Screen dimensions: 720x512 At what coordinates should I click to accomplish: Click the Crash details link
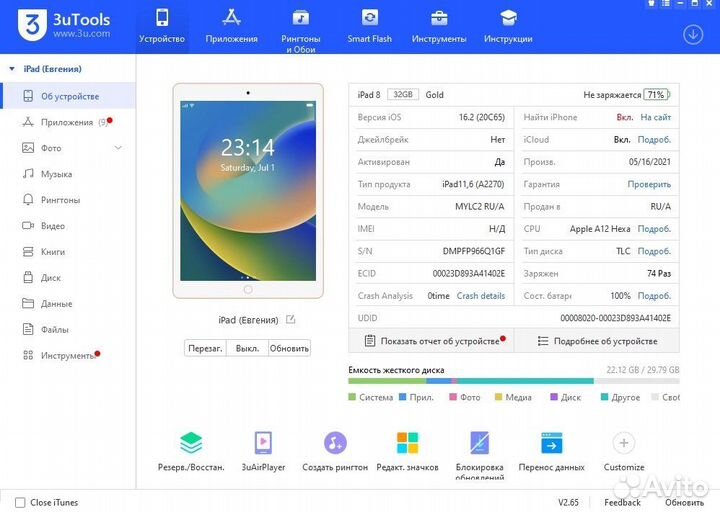(x=481, y=296)
